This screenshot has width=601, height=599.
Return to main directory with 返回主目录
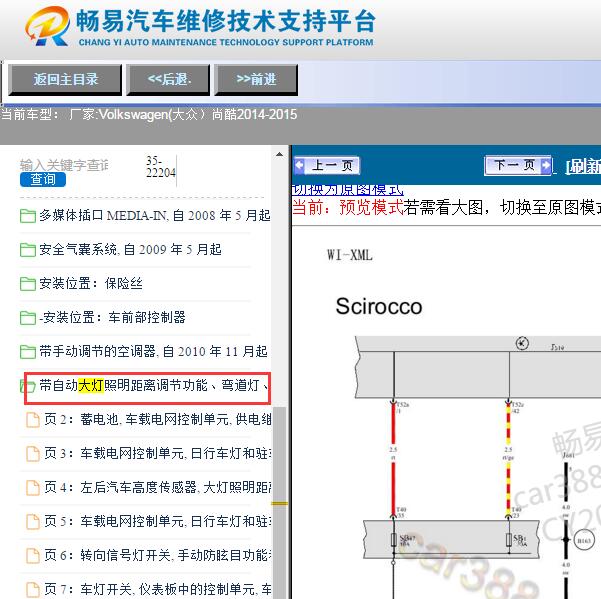click(x=65, y=80)
